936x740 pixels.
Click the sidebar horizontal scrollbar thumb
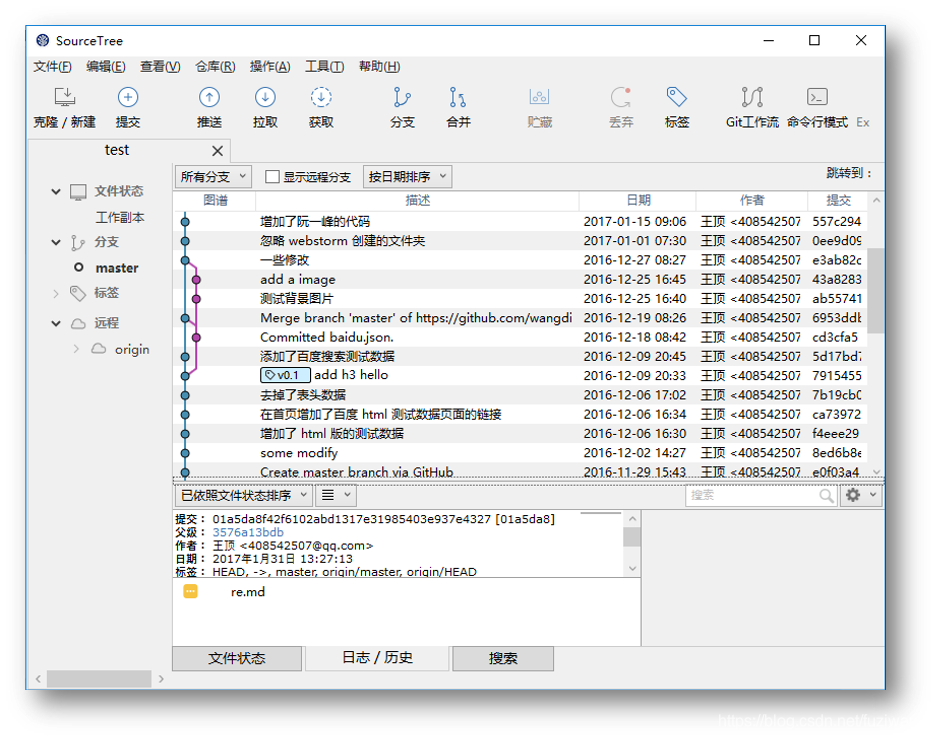click(99, 679)
